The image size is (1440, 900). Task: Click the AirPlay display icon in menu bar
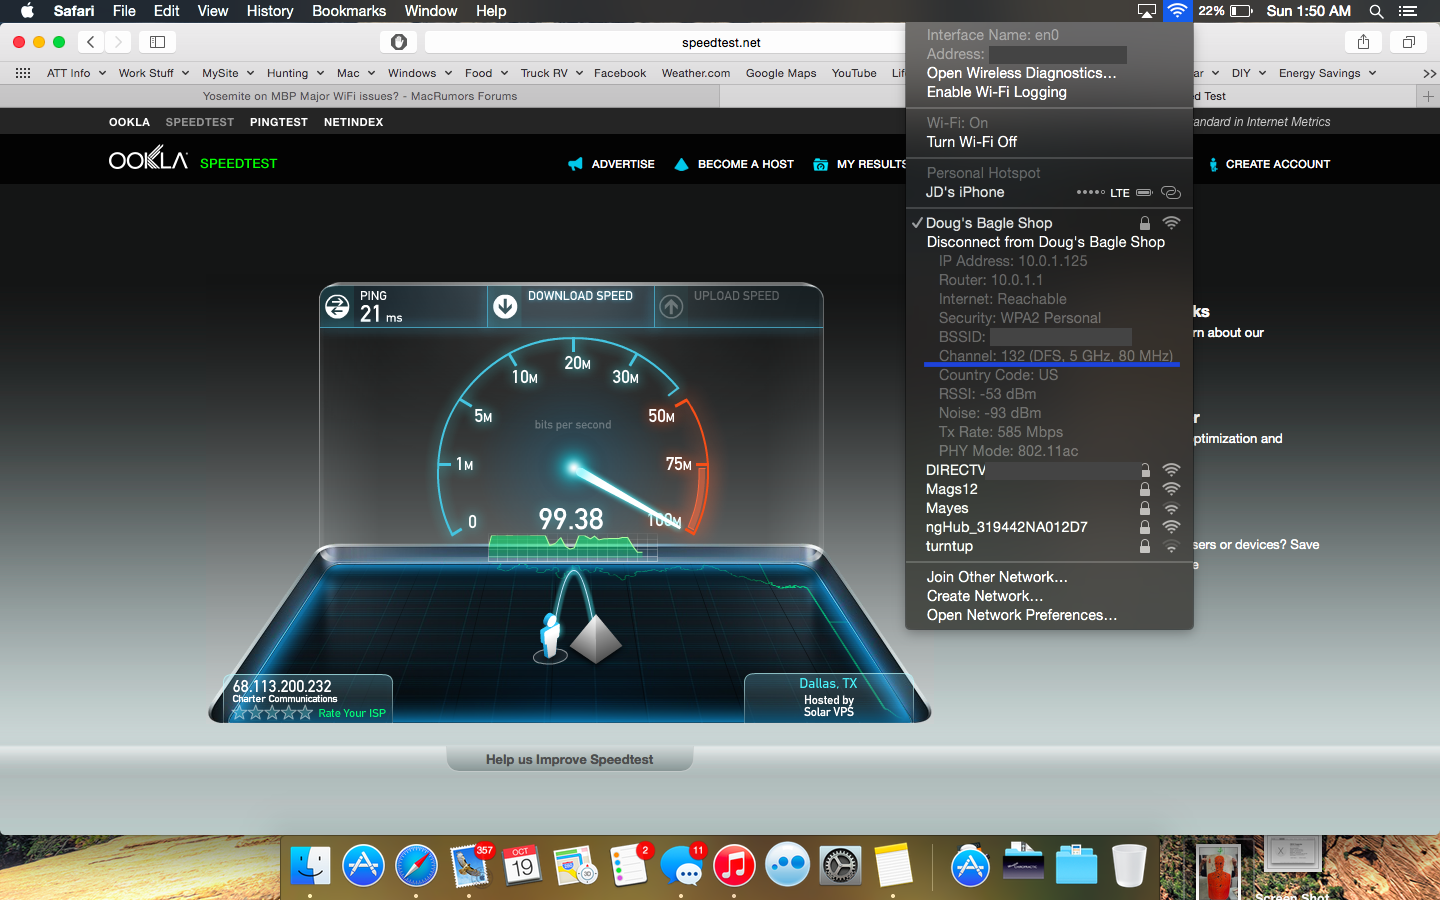1147,11
